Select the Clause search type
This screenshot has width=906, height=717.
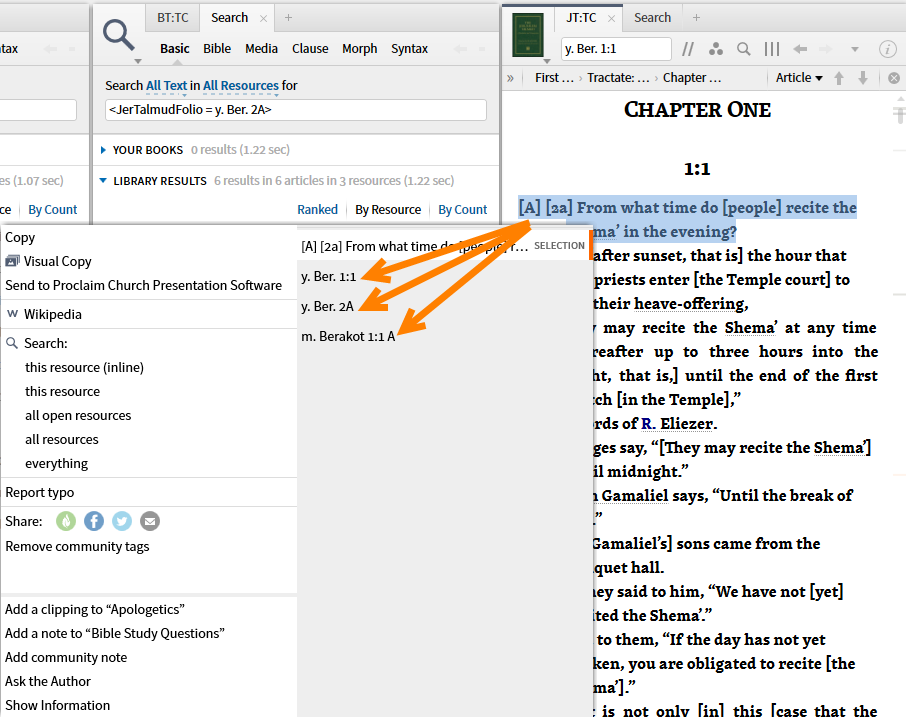pyautogui.click(x=310, y=49)
